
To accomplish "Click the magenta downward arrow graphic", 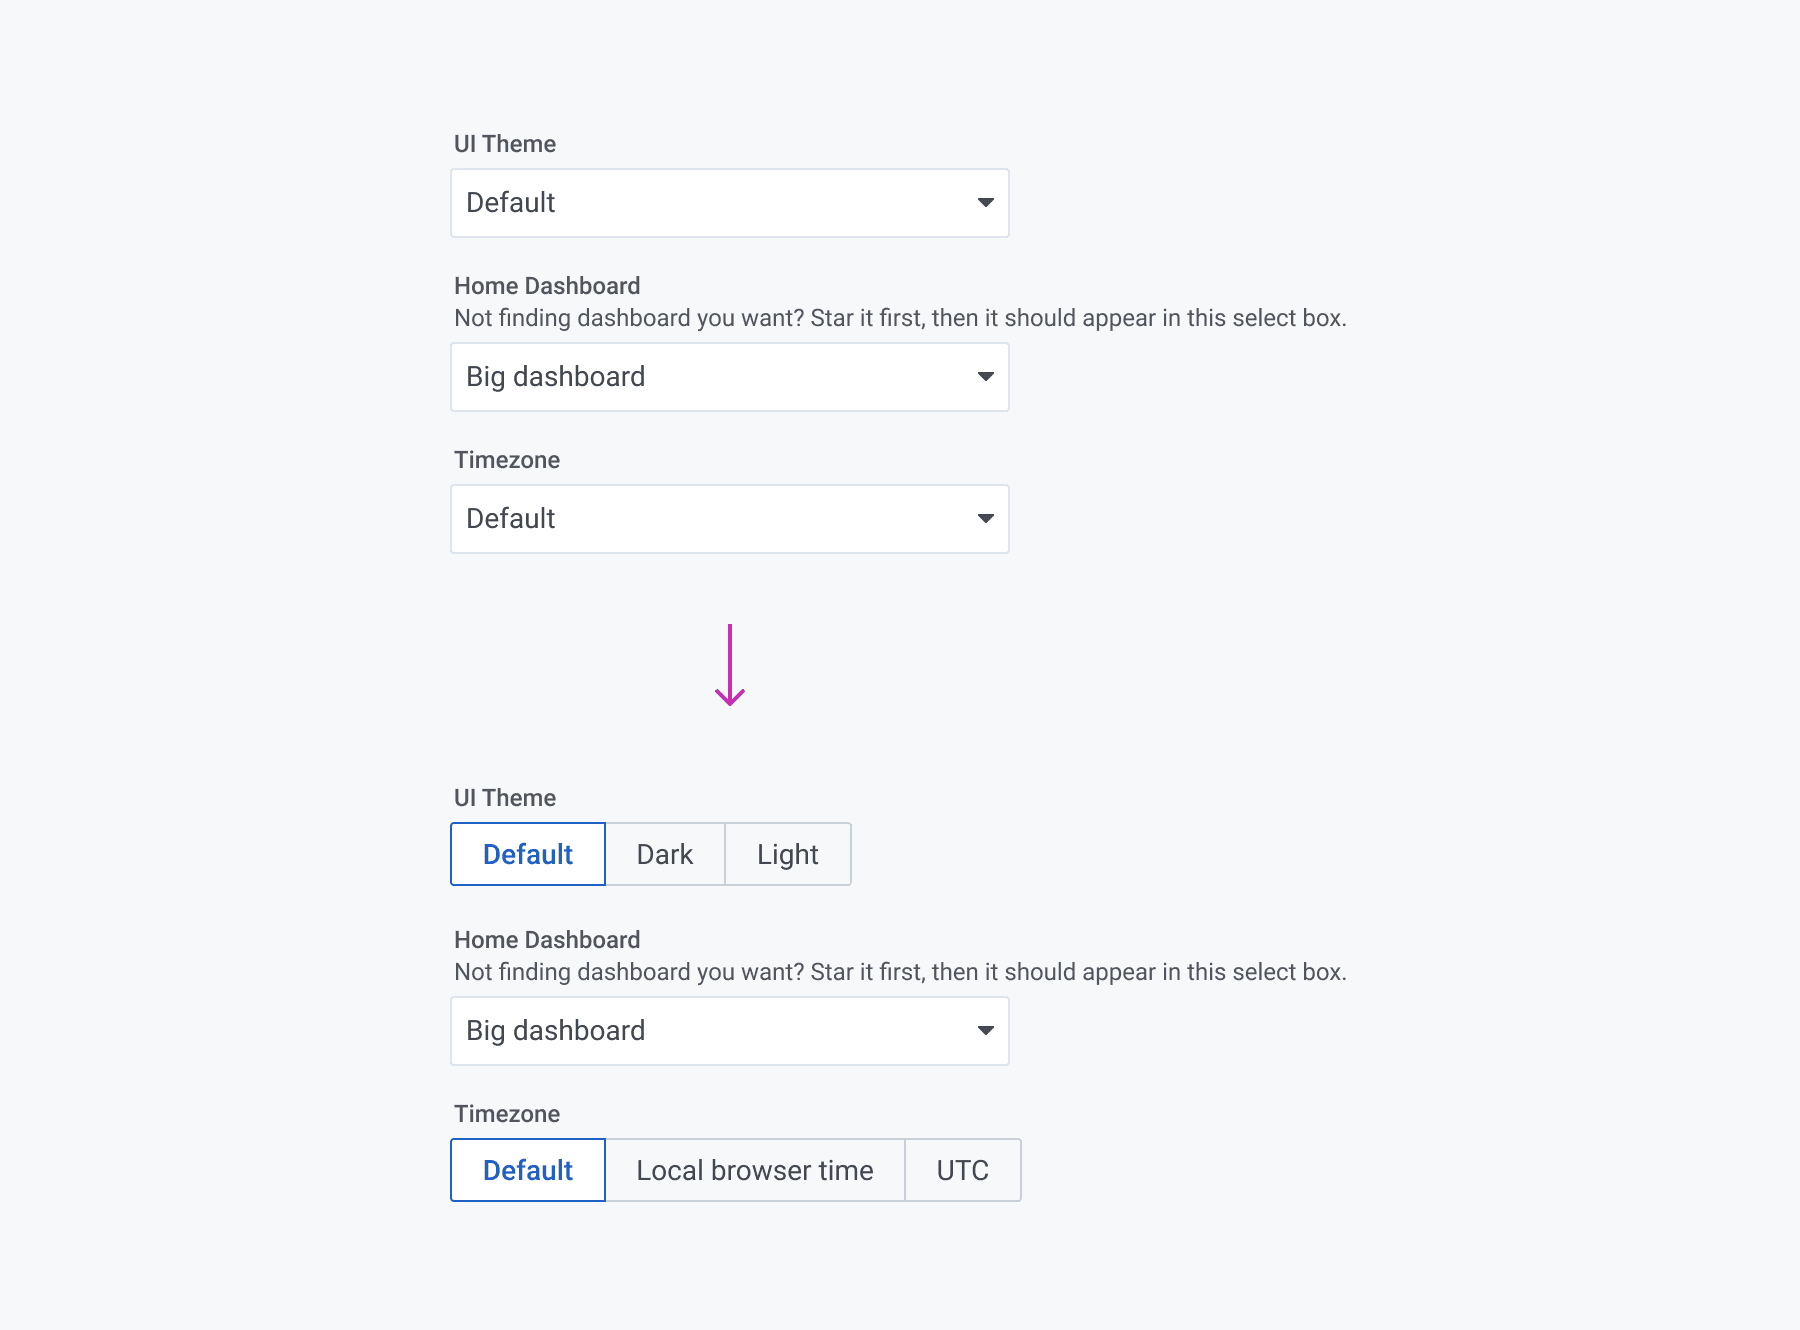I will tap(730, 665).
